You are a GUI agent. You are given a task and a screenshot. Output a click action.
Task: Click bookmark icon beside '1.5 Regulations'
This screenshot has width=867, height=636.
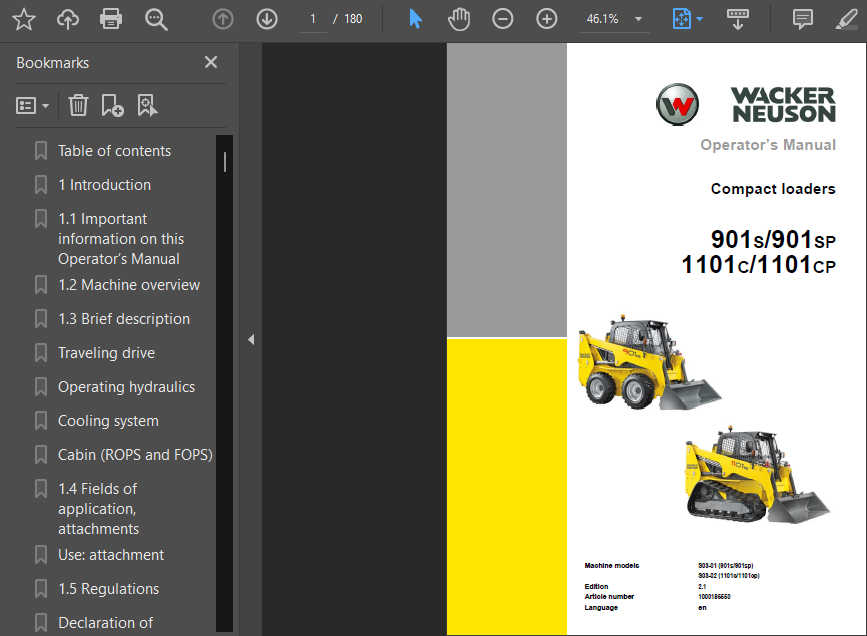(41, 589)
